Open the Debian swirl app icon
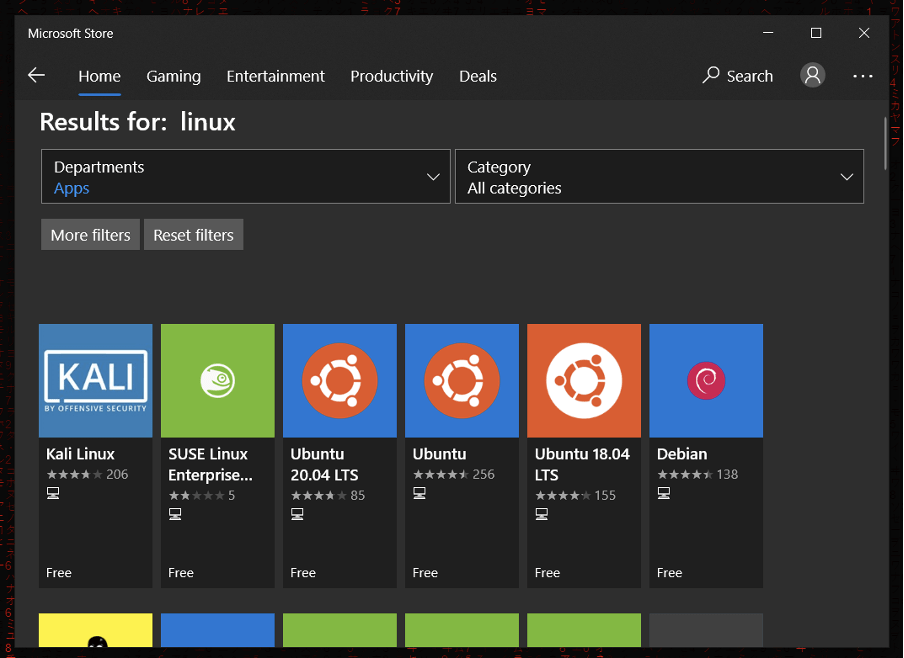The width and height of the screenshot is (904, 658). point(706,380)
